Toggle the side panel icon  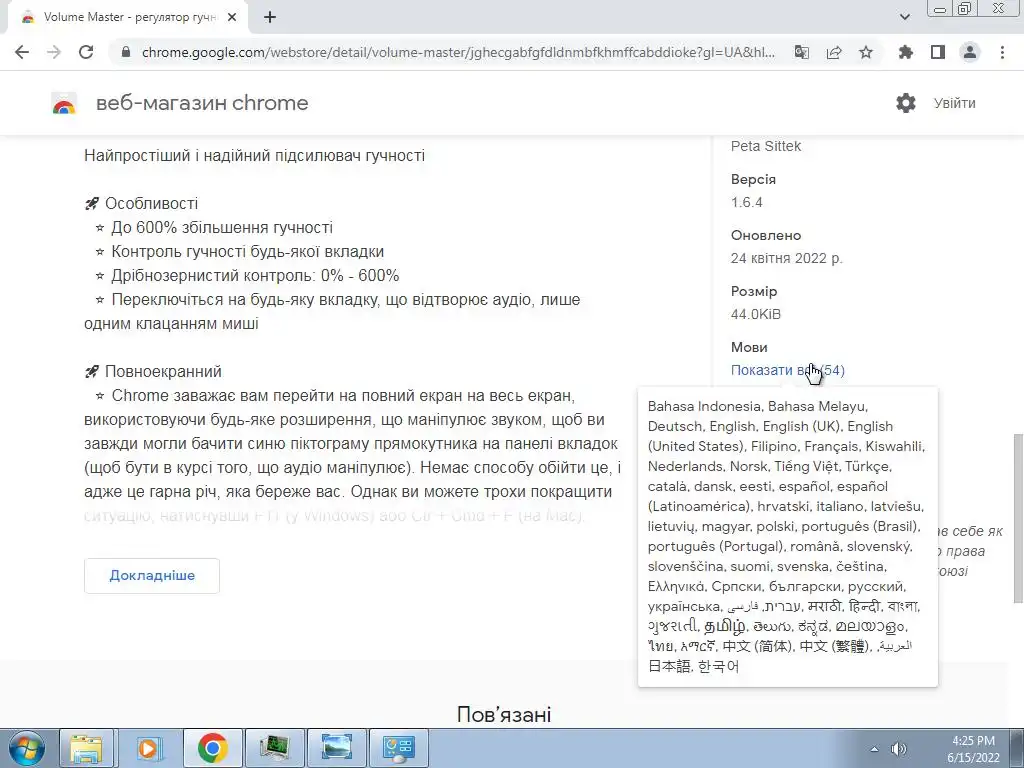(938, 52)
